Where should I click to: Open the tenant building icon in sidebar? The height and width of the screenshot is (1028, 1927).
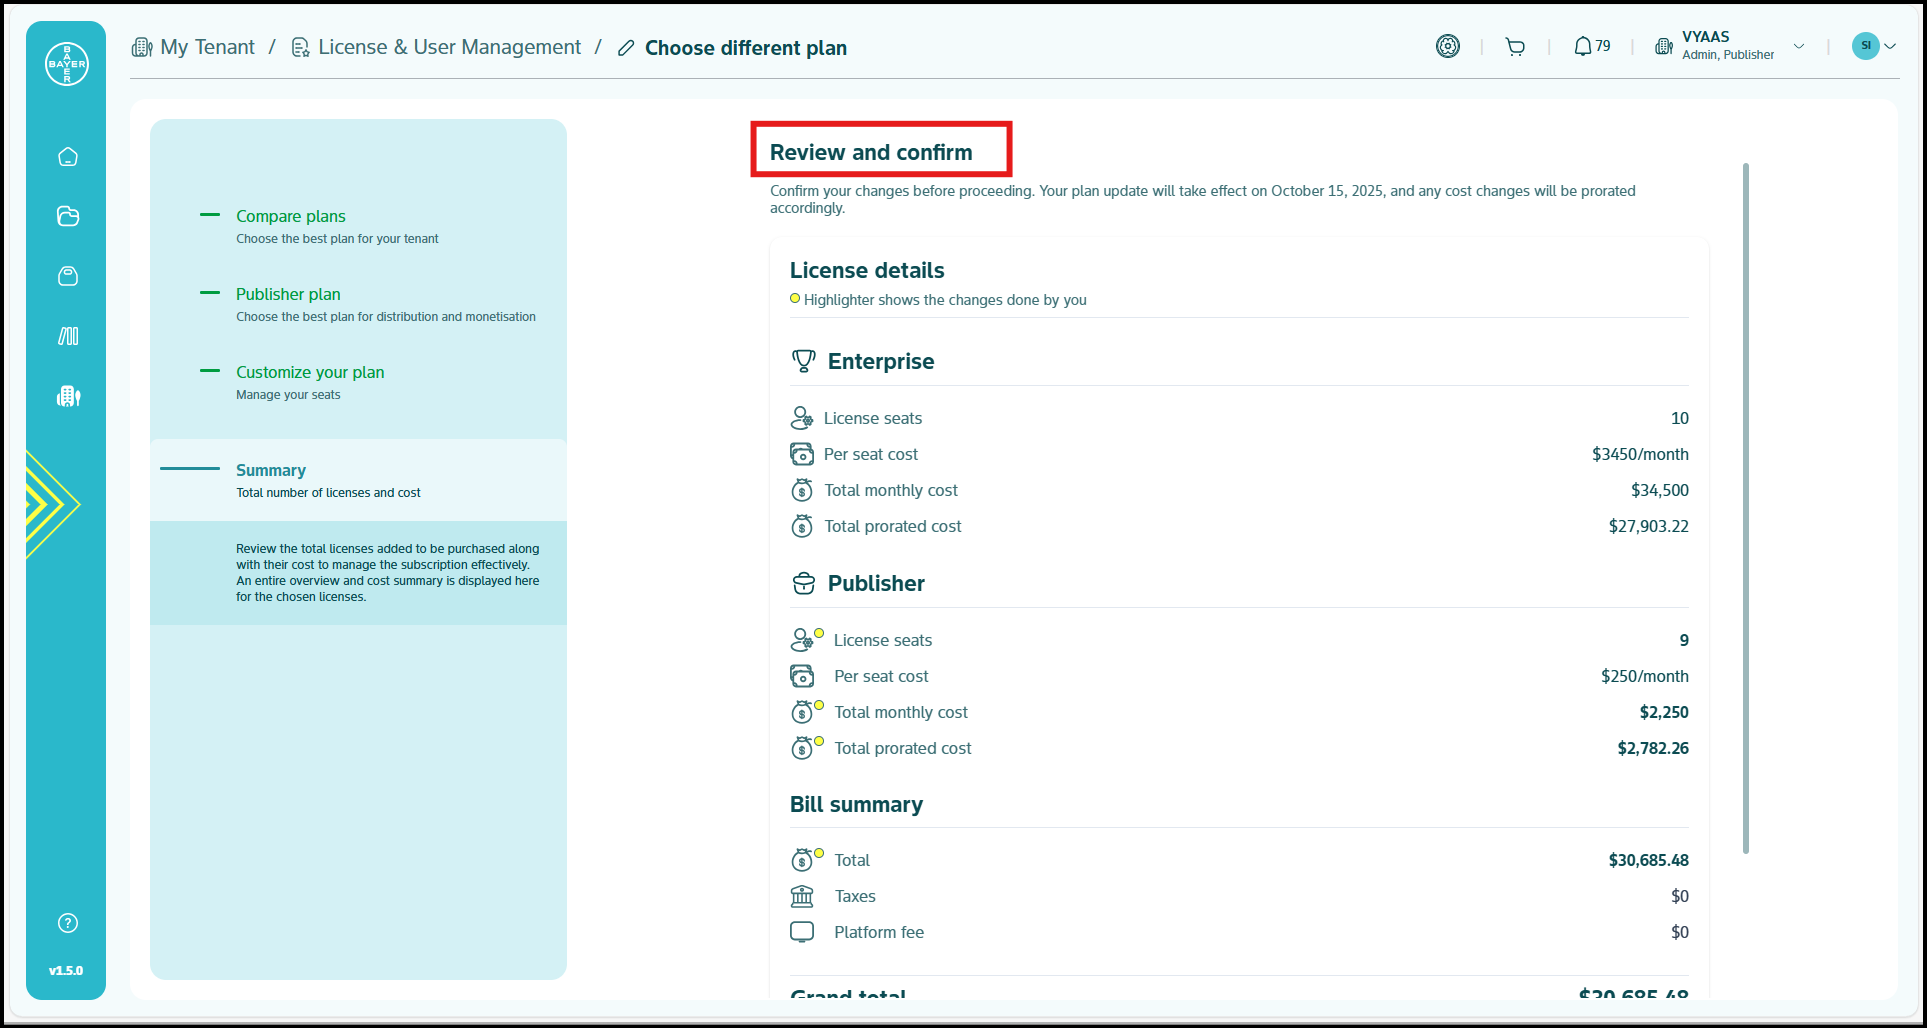pyautogui.click(x=68, y=396)
